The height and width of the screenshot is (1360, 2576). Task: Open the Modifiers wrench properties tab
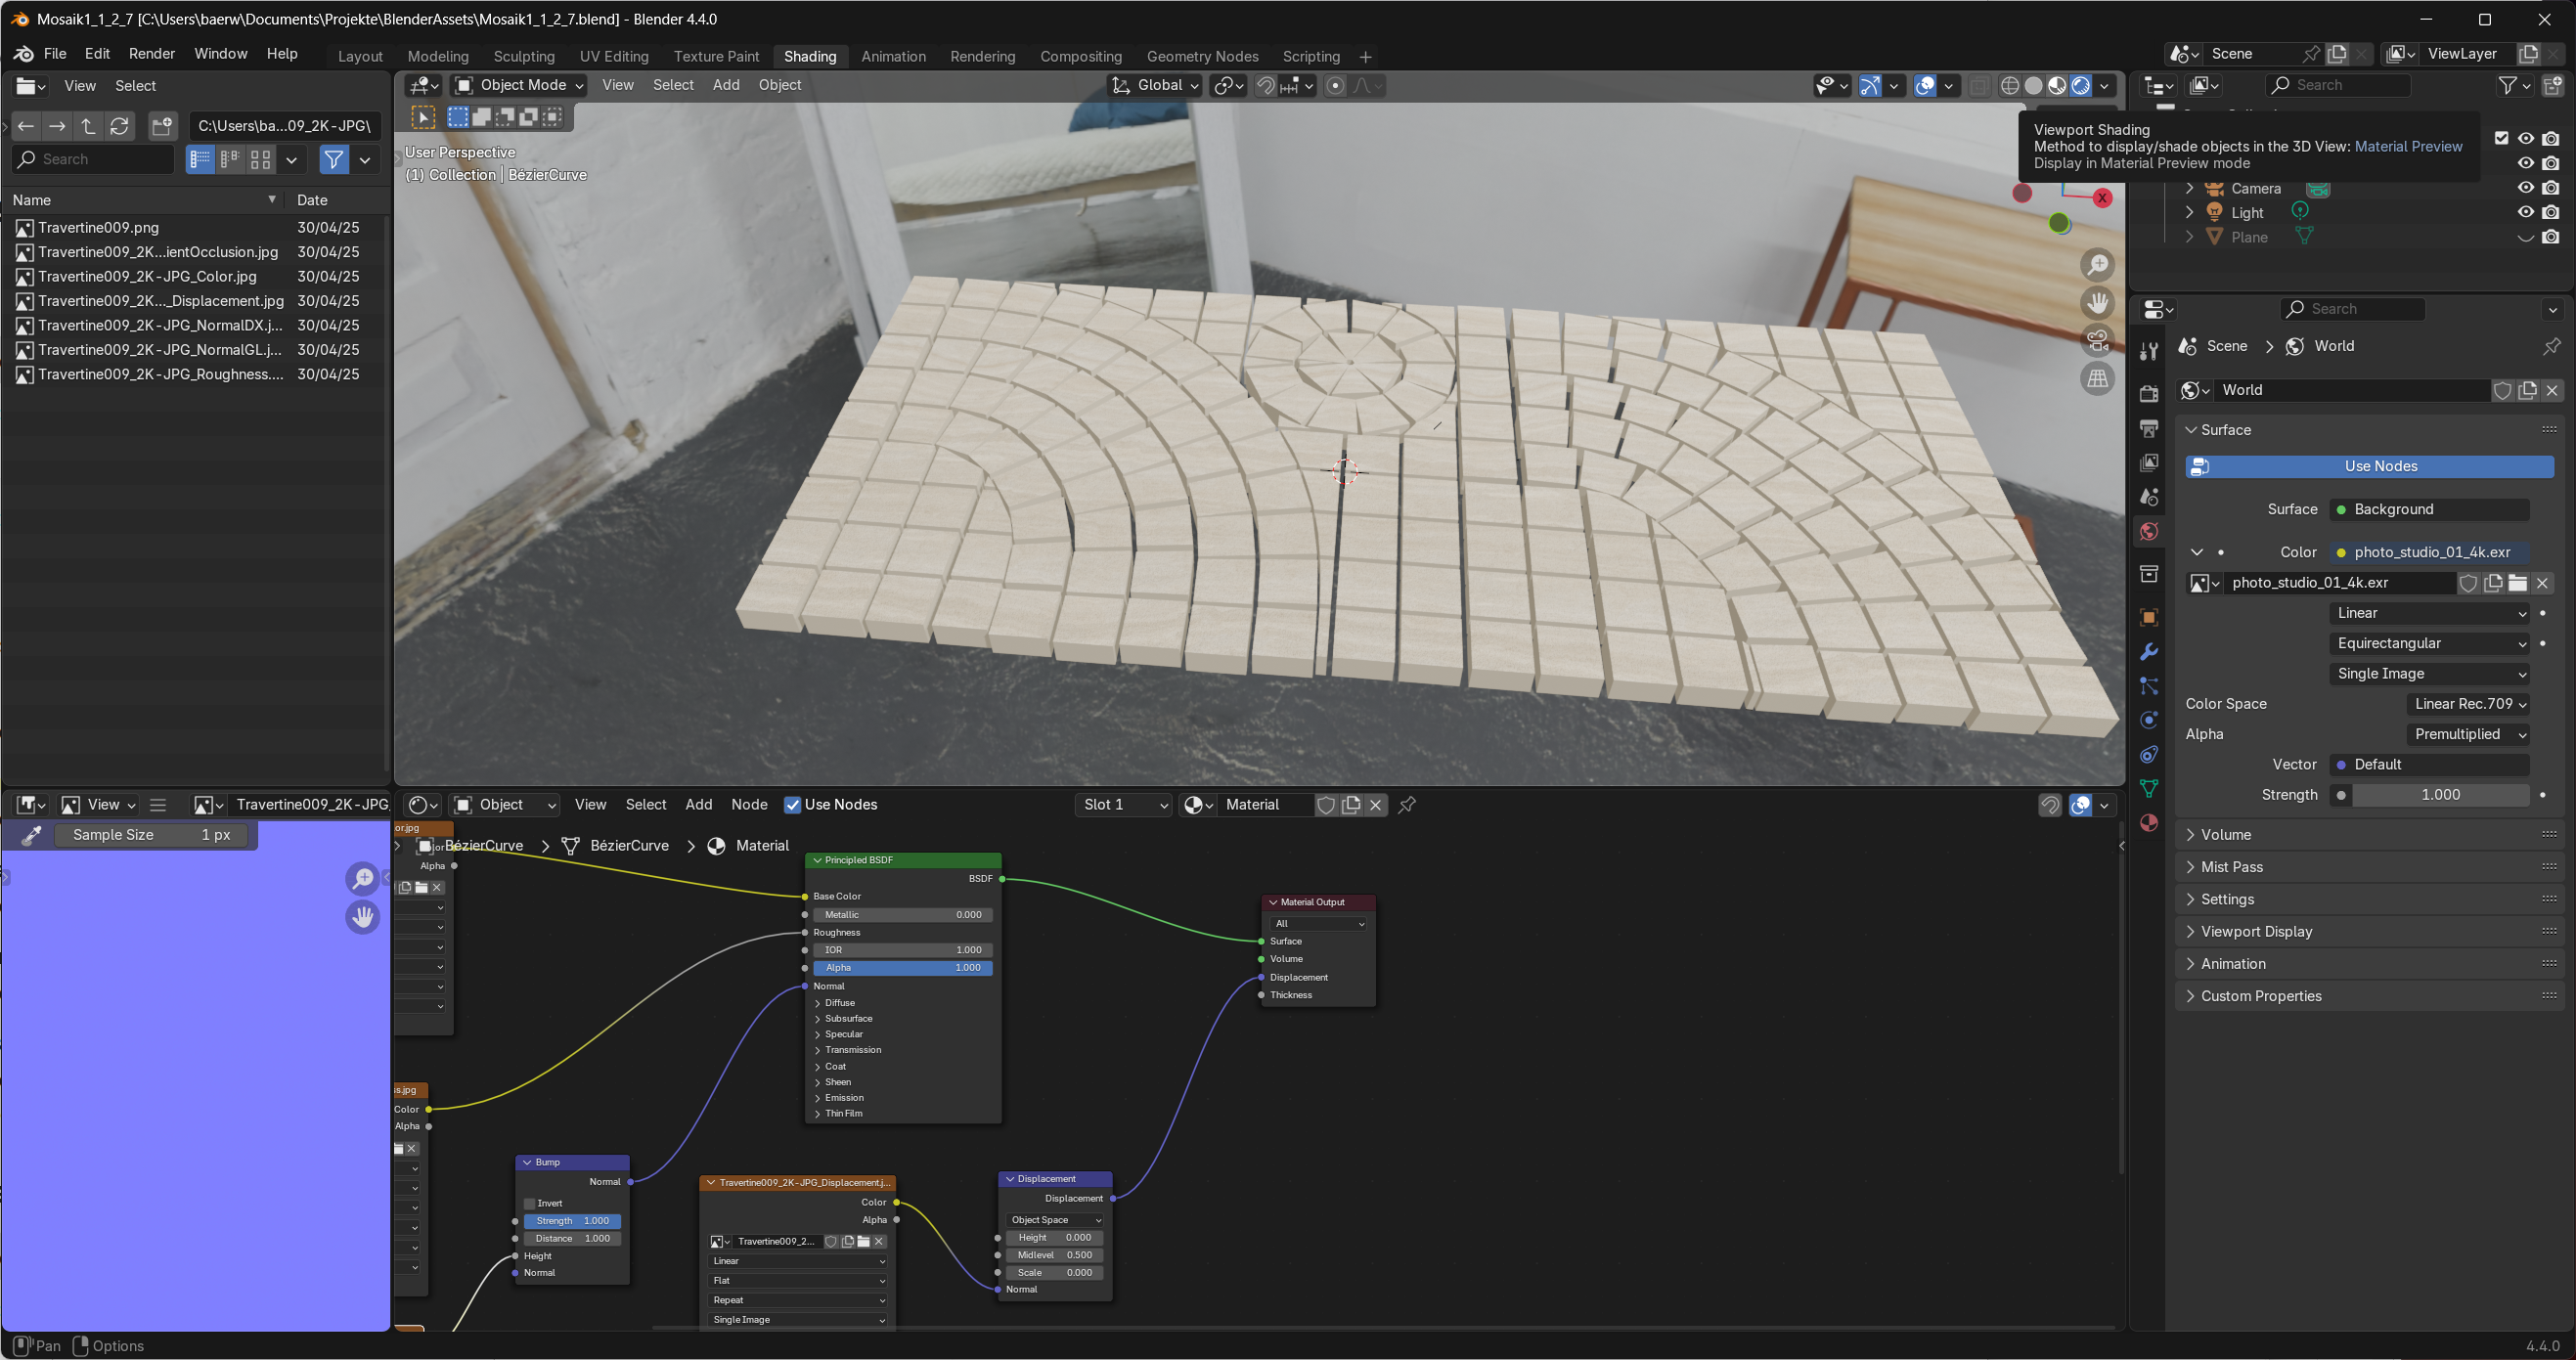[x=2148, y=652]
